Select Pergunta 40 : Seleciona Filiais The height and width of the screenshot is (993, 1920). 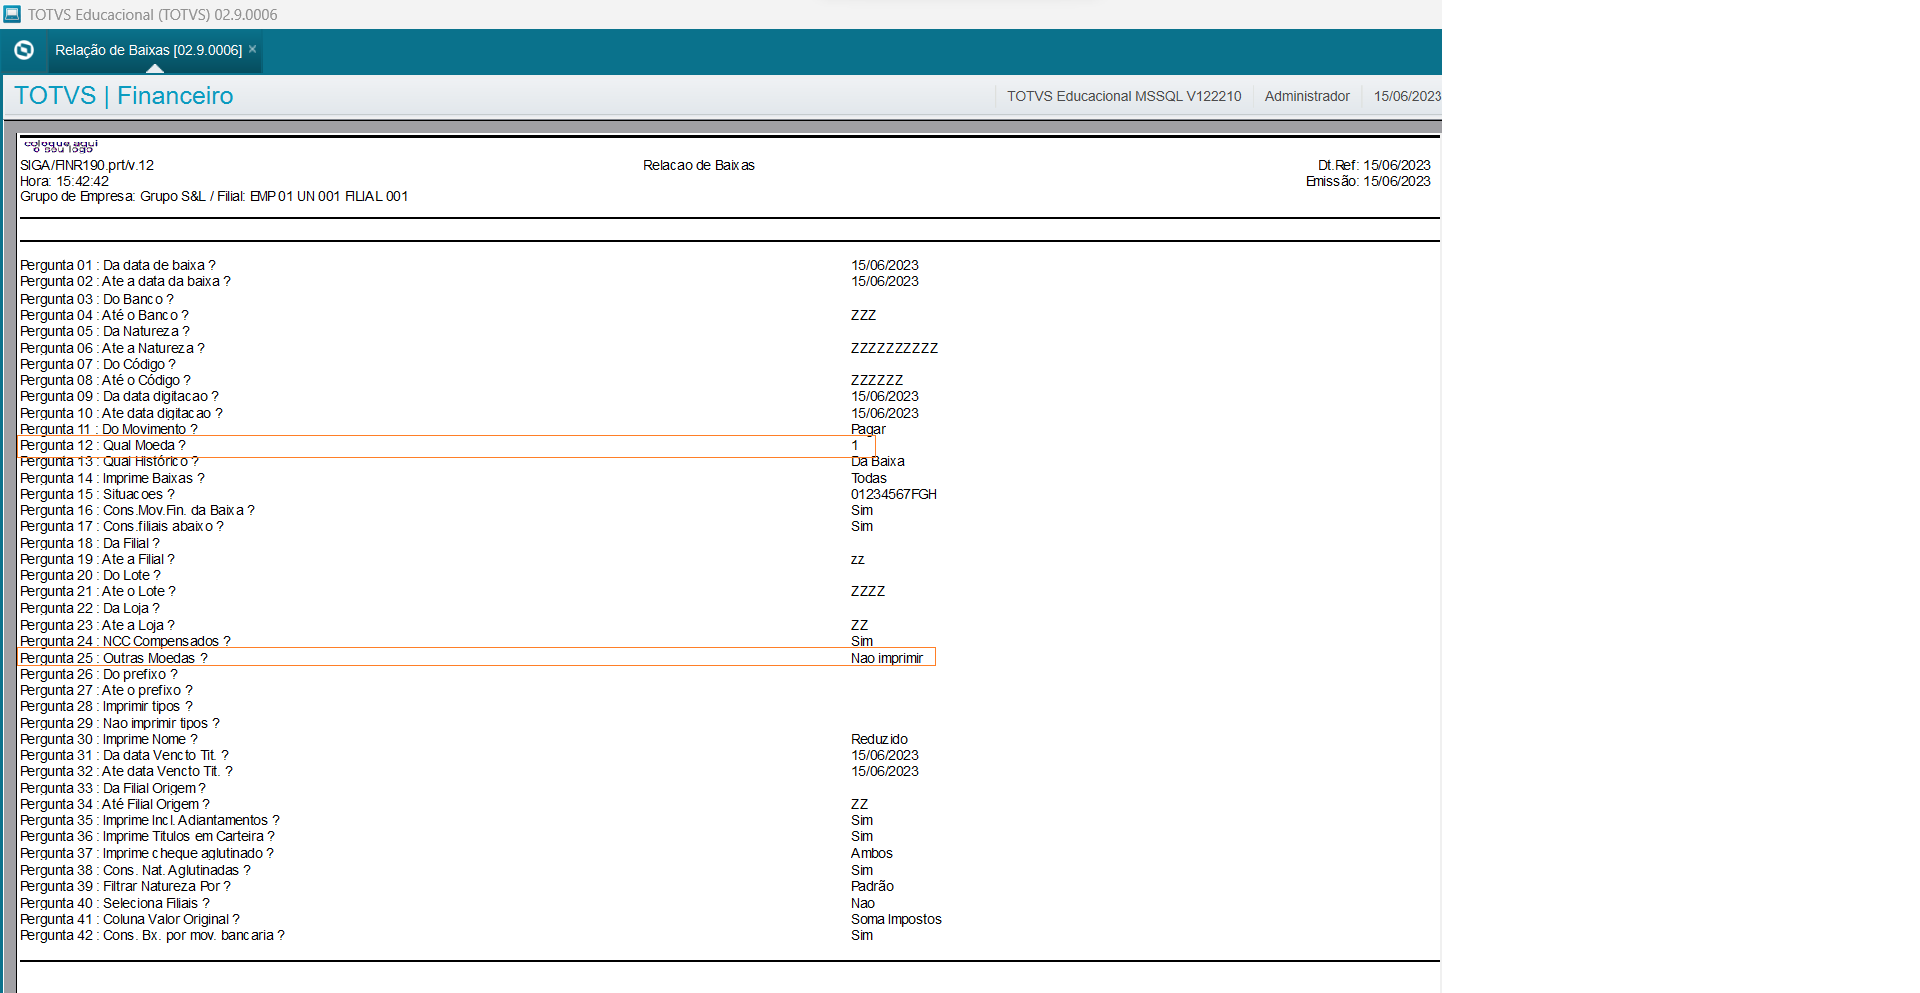115,903
